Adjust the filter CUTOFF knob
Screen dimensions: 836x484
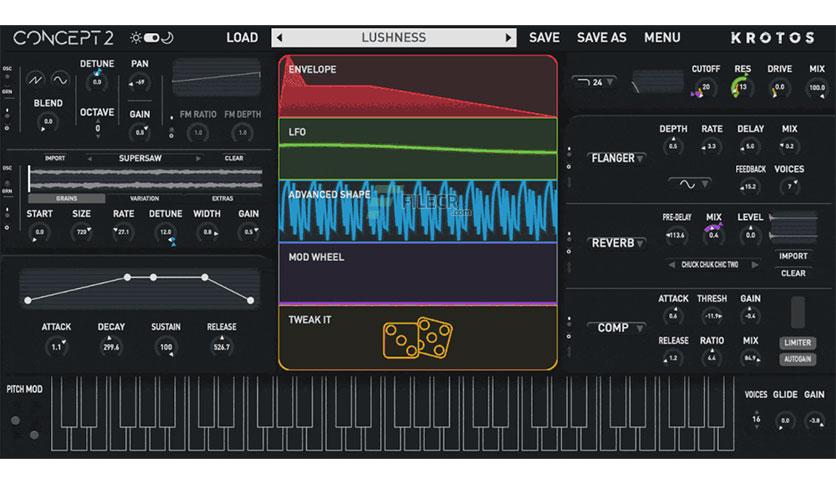pos(705,87)
